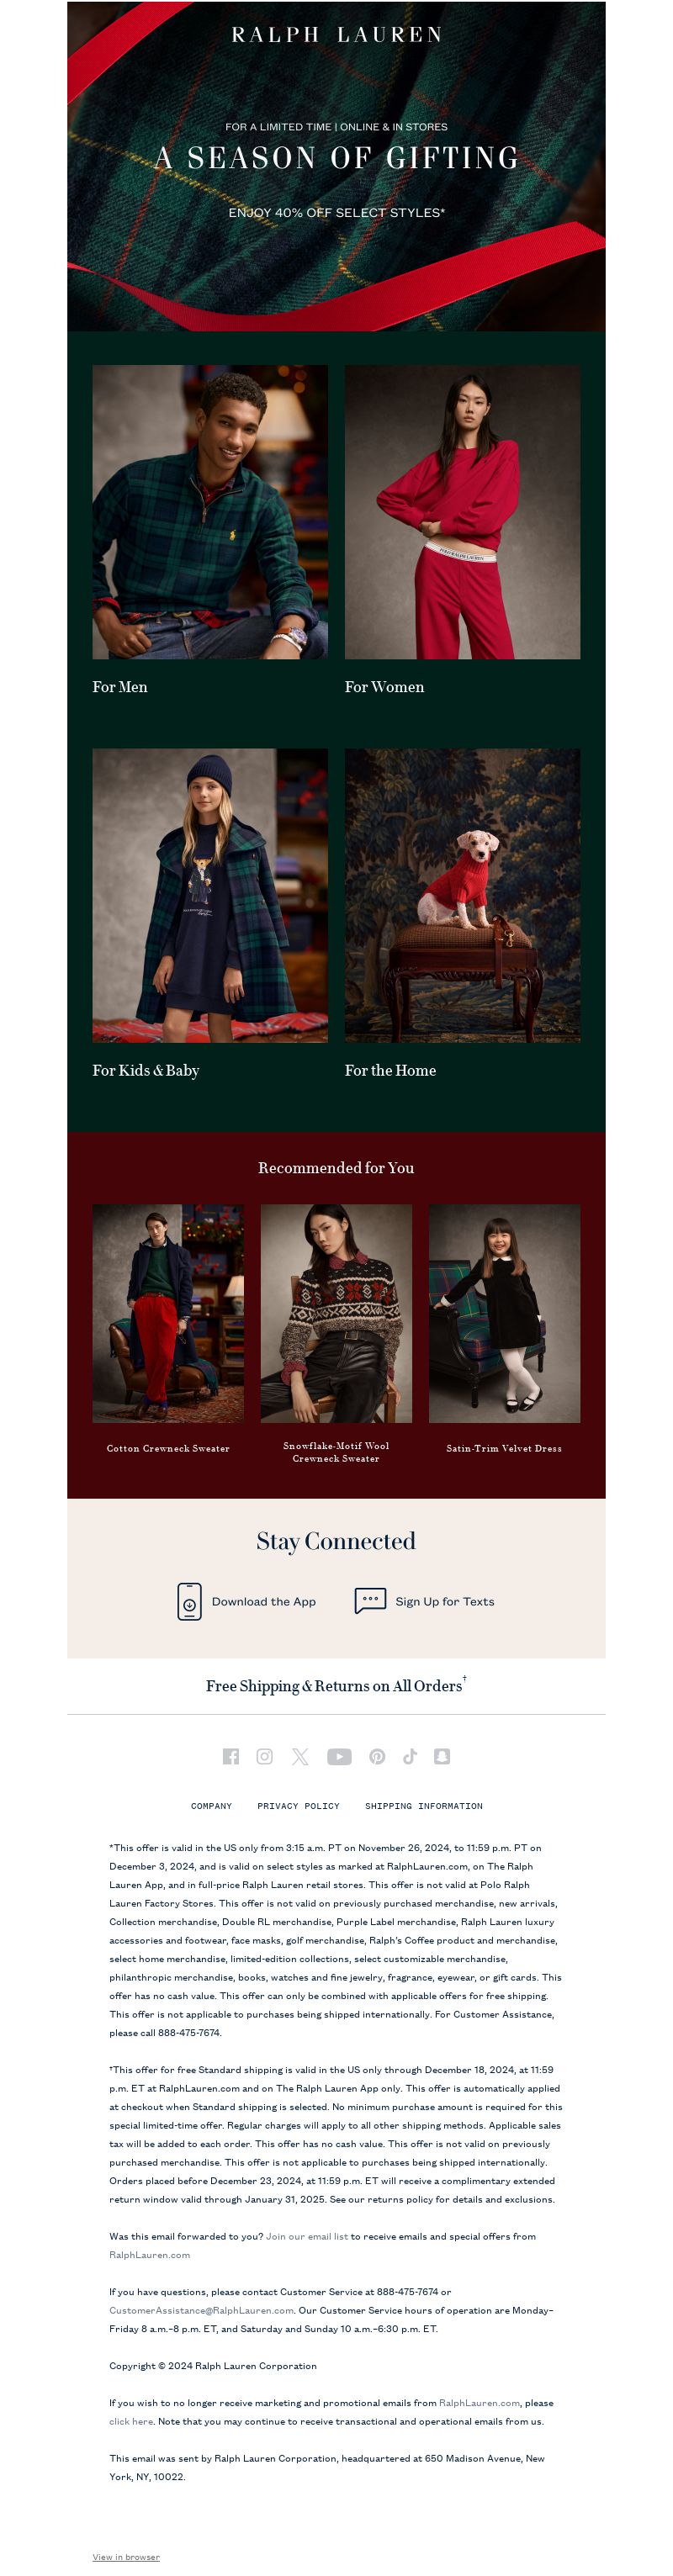View the Satin-Trim Velvet Dress product
This screenshot has width=673, height=2576.
504,1313
